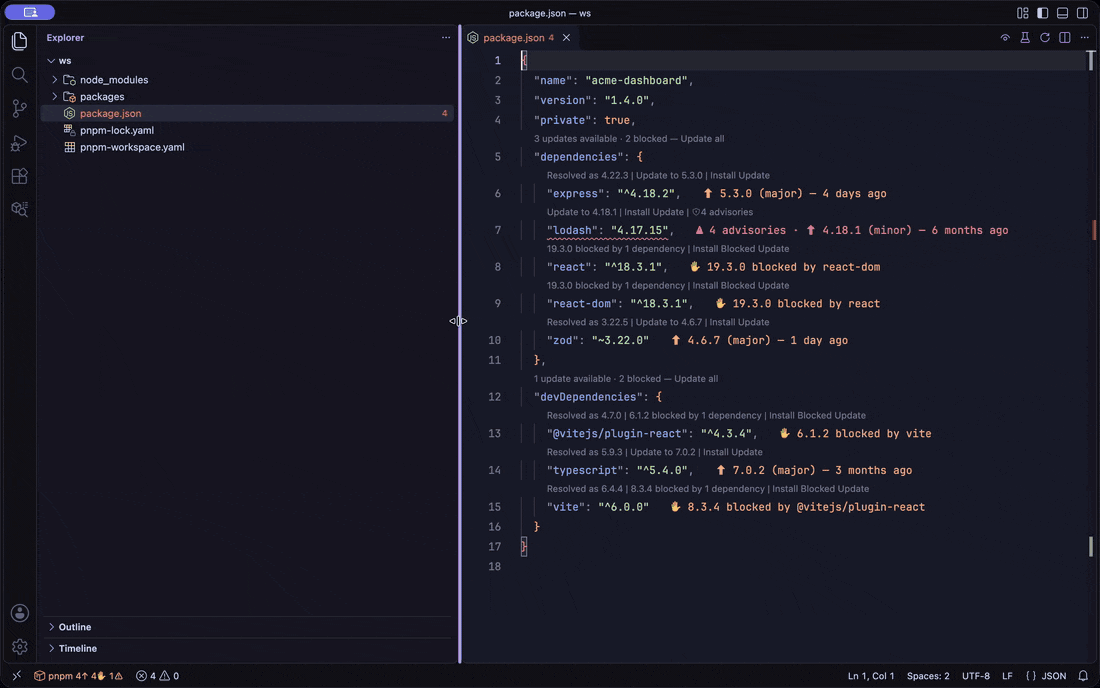
Task: Click the "1.4.0" version value
Action: [x=627, y=100]
